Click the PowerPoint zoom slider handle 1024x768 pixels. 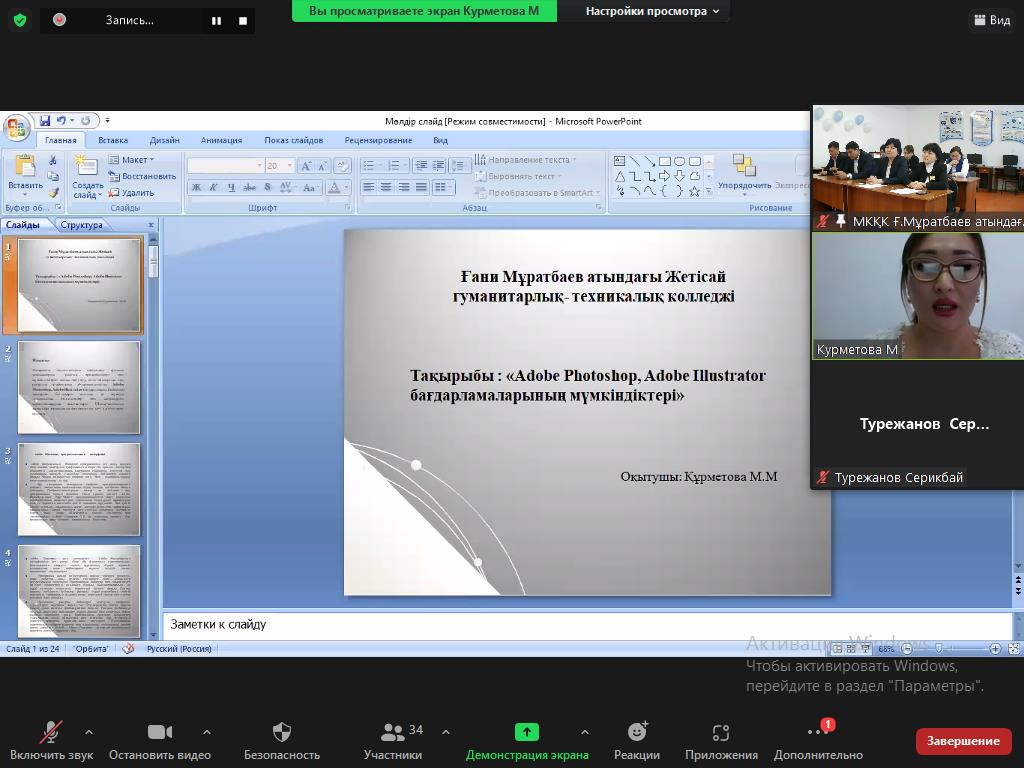(938, 648)
